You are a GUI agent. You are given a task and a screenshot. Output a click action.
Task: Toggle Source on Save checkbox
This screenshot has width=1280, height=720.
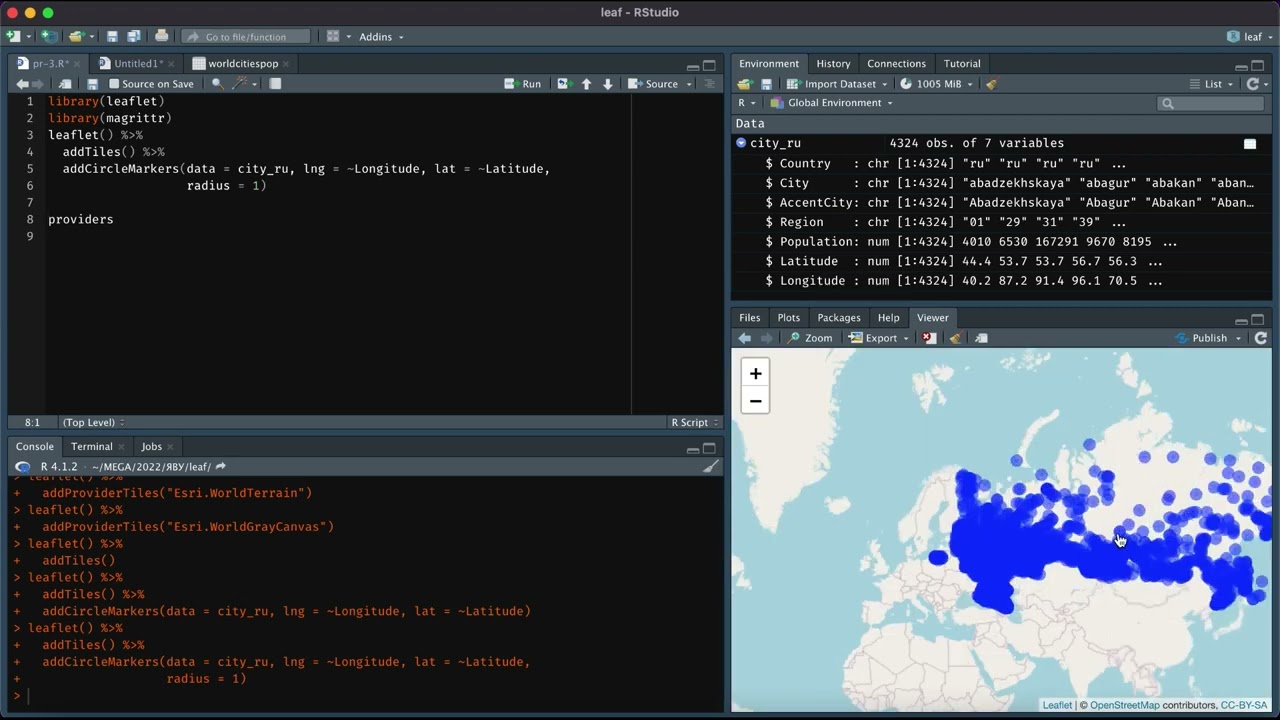click(x=114, y=84)
